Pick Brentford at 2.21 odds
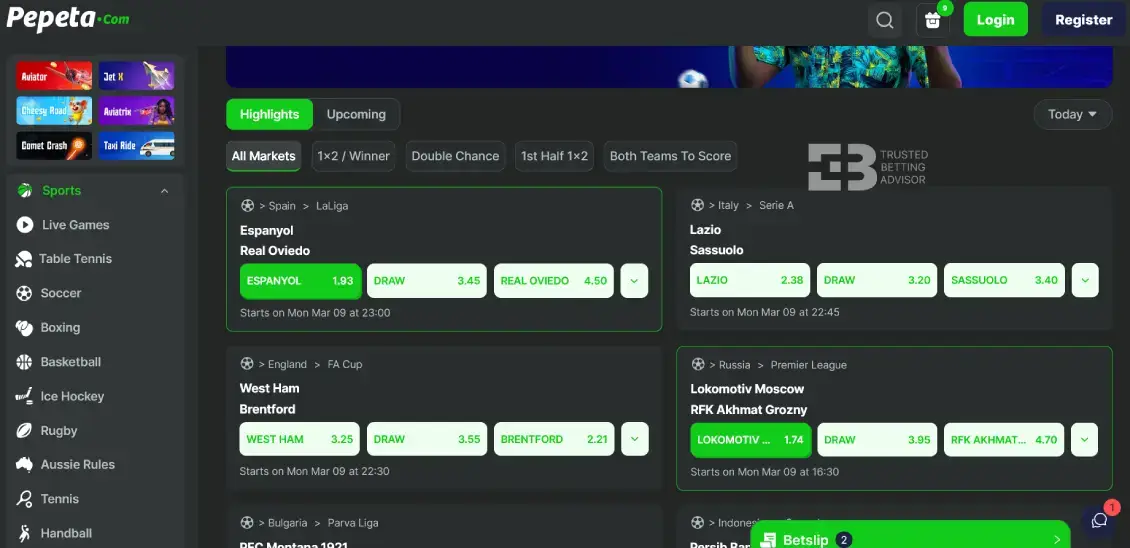 (x=553, y=438)
